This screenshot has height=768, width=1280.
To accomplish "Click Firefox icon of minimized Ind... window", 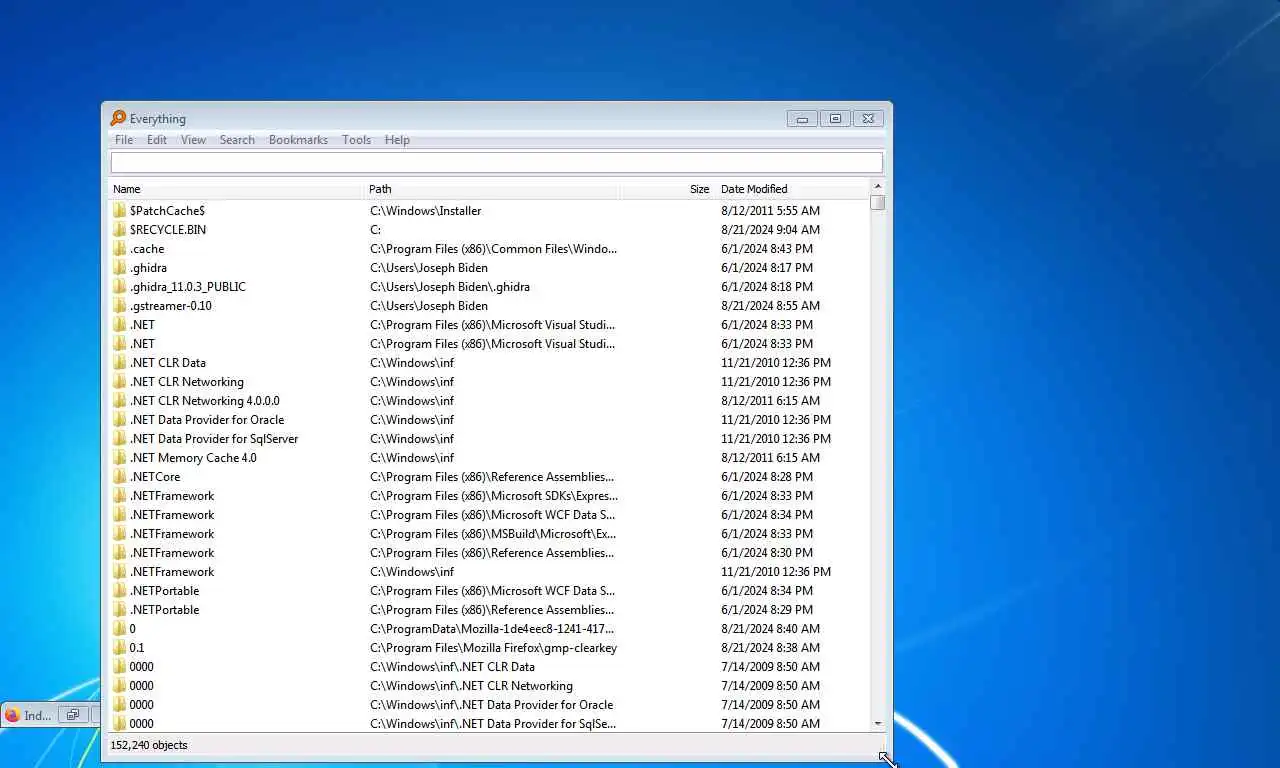I will (12, 715).
